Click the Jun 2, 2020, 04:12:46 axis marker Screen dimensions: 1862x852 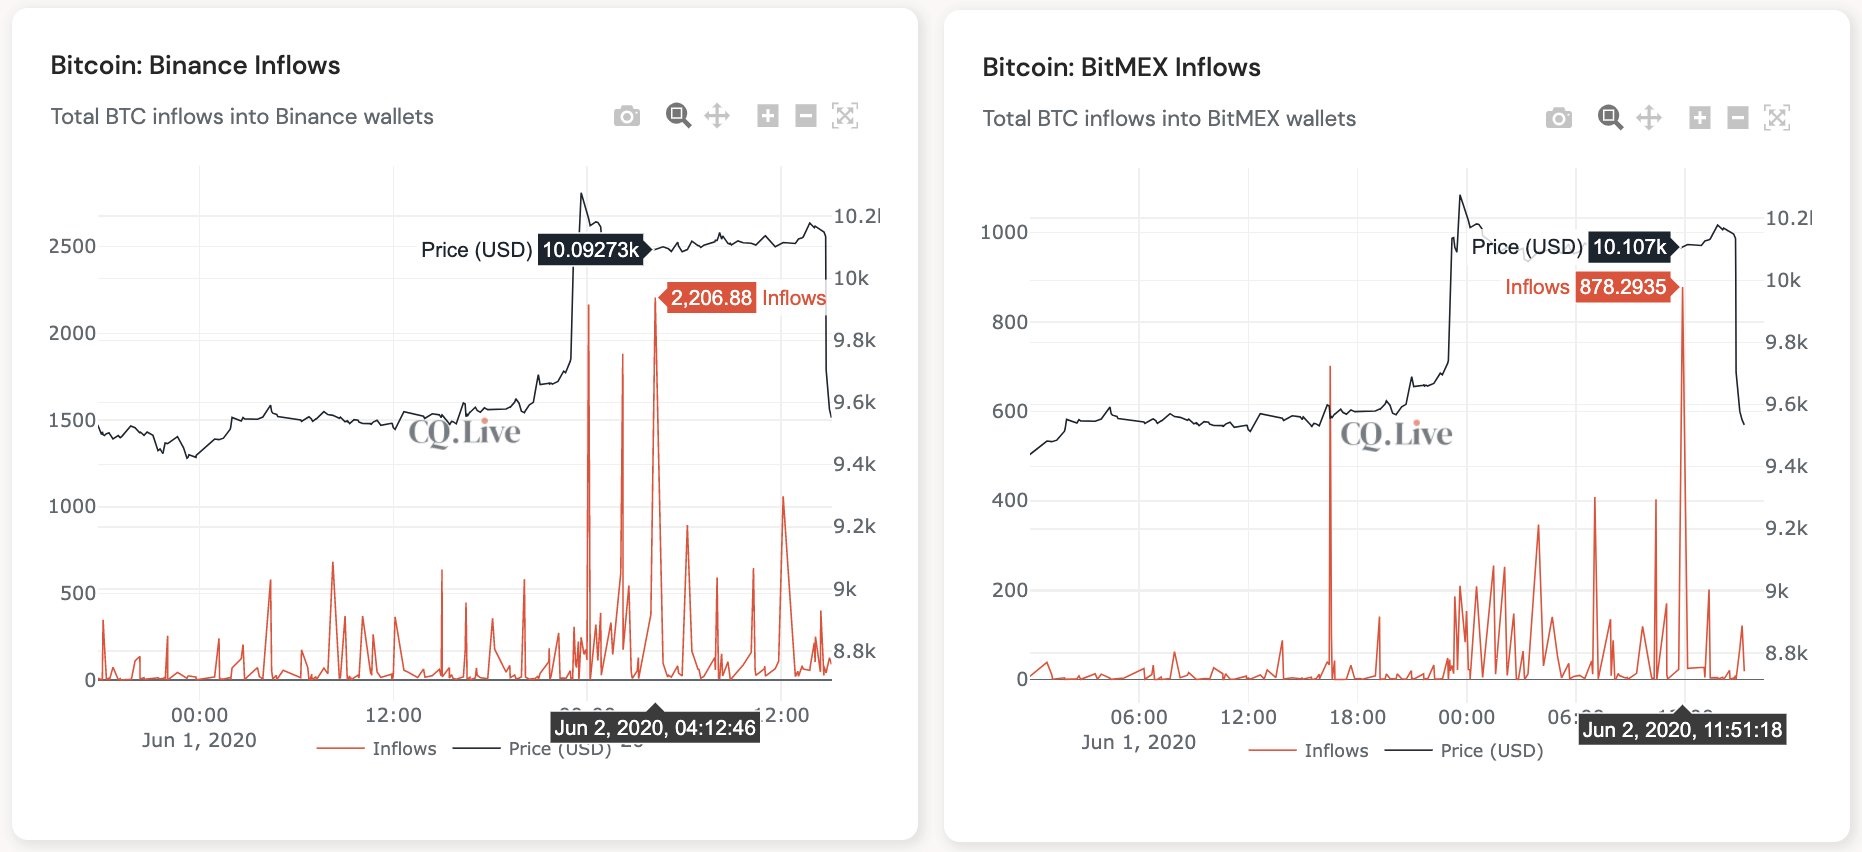coord(655,727)
